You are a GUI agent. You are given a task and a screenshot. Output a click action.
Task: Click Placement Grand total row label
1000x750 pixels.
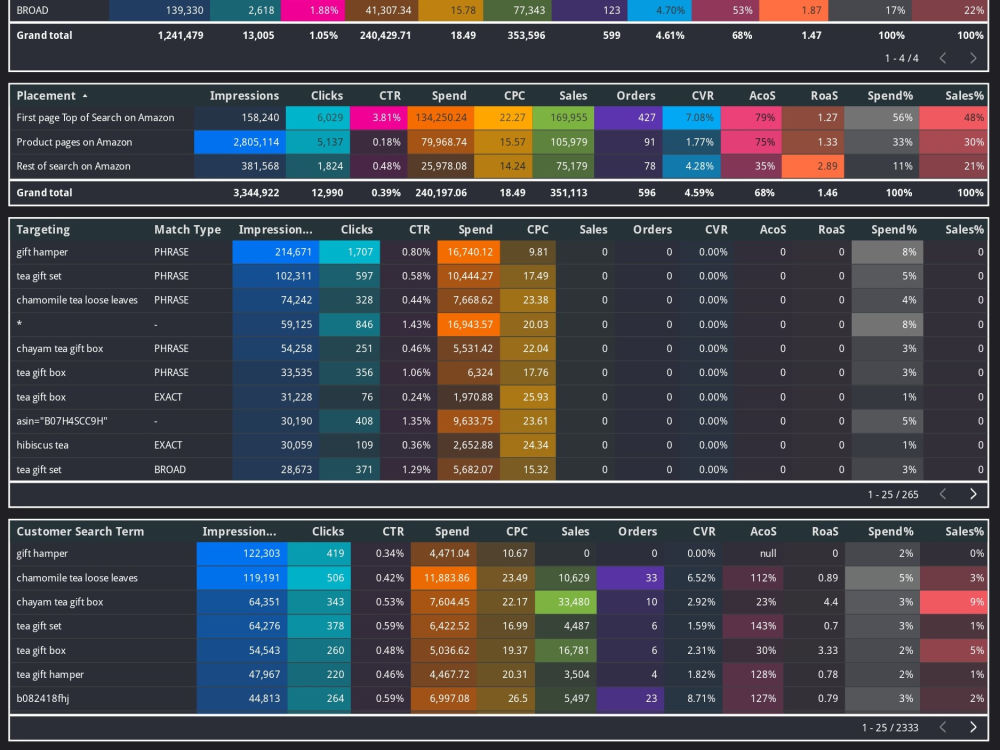(44, 193)
